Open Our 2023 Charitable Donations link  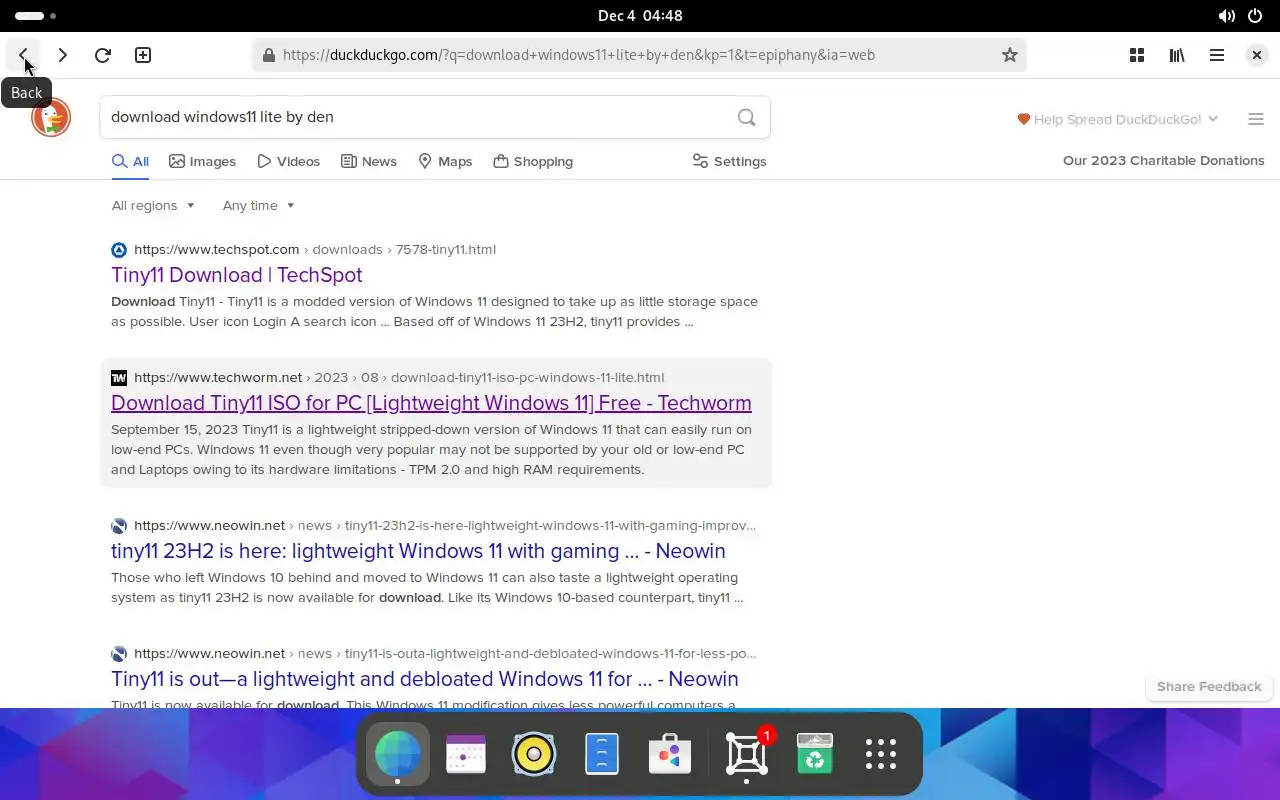pyautogui.click(x=1164, y=161)
